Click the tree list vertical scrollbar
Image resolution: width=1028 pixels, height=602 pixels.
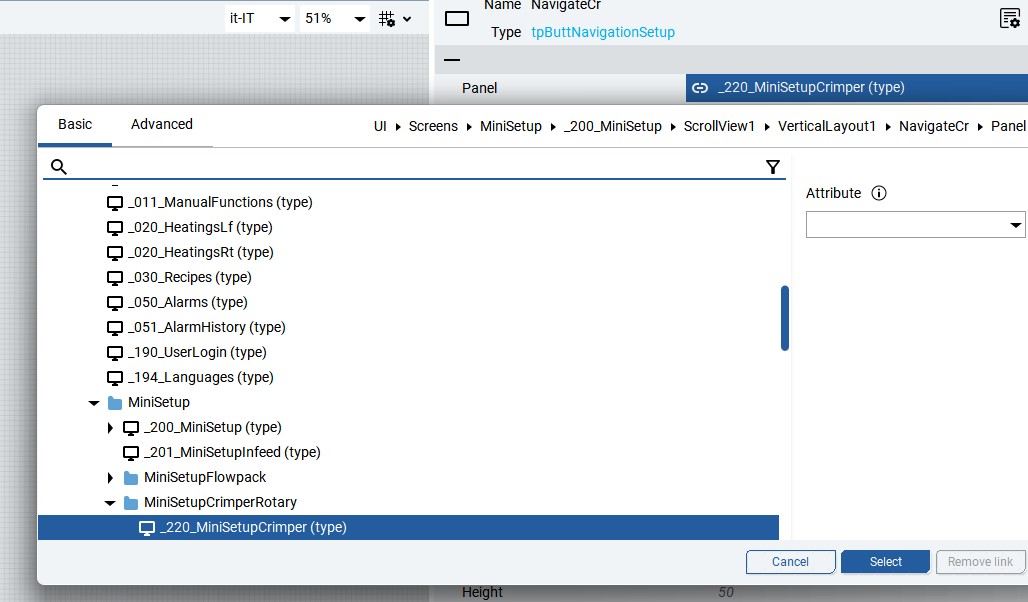785,318
